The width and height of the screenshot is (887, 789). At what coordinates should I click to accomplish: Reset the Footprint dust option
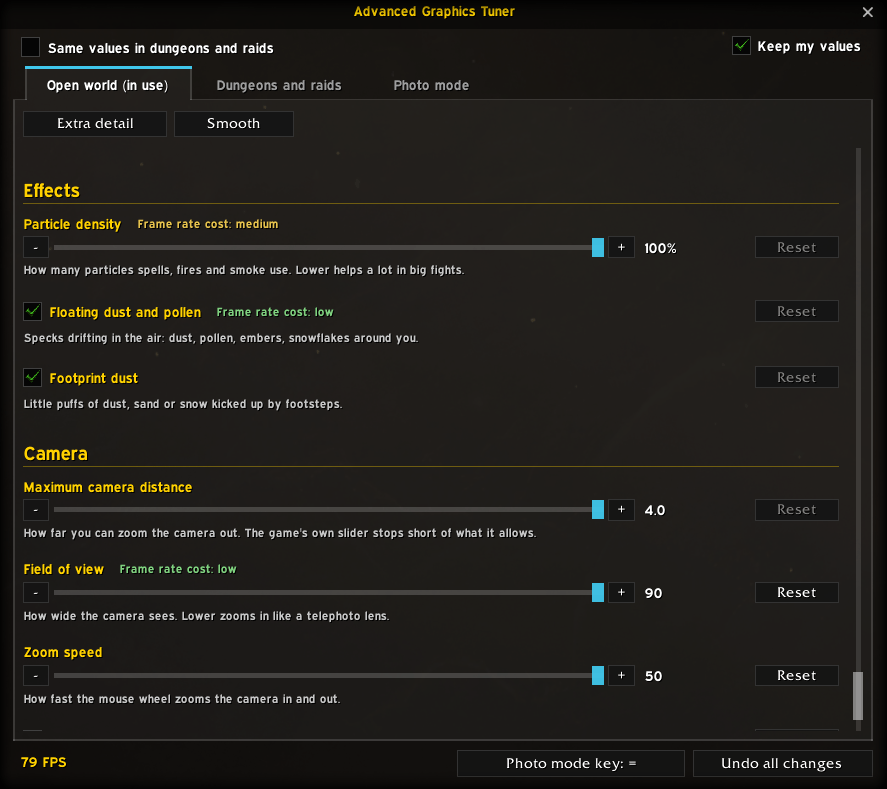(796, 377)
